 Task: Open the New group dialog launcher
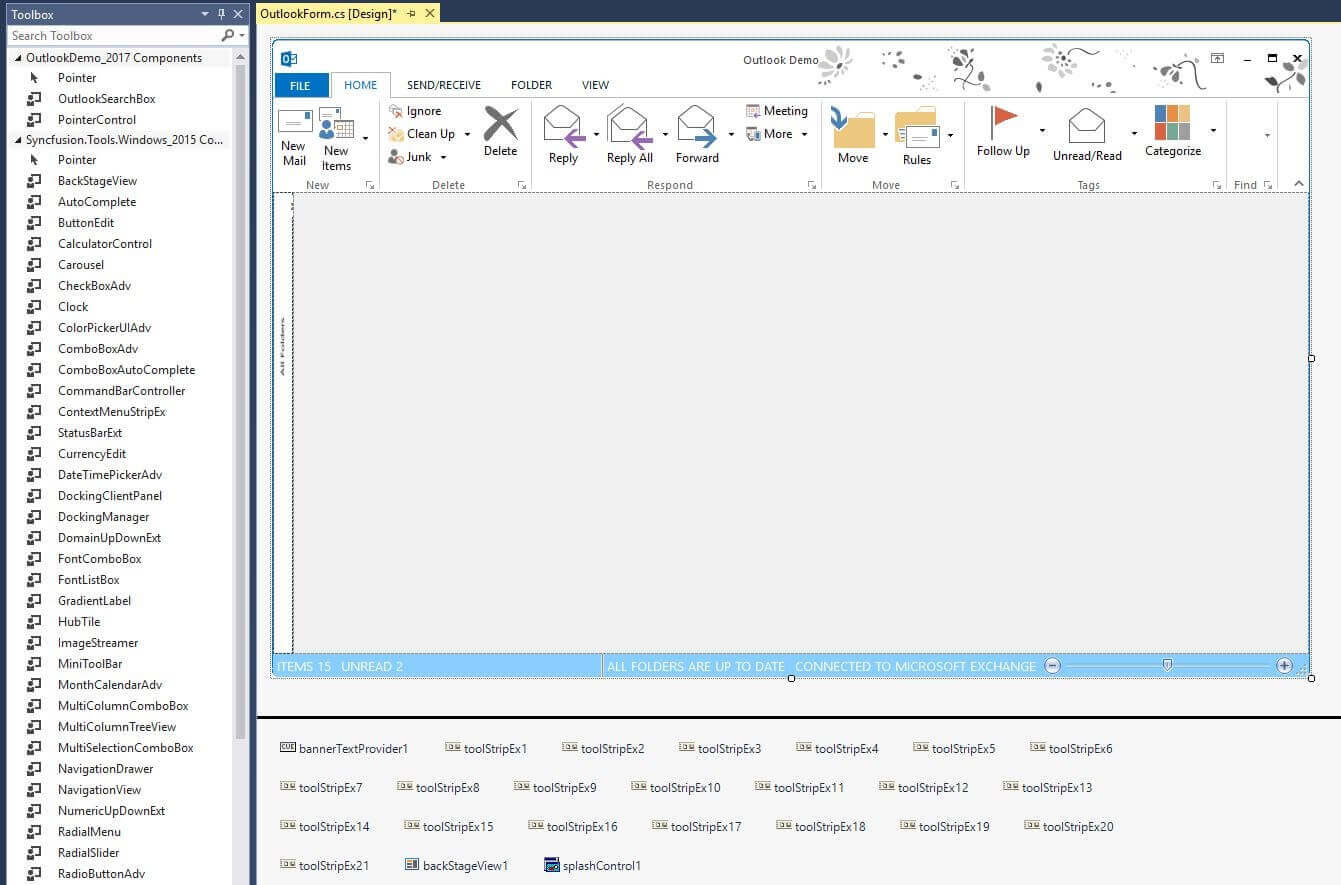point(369,185)
